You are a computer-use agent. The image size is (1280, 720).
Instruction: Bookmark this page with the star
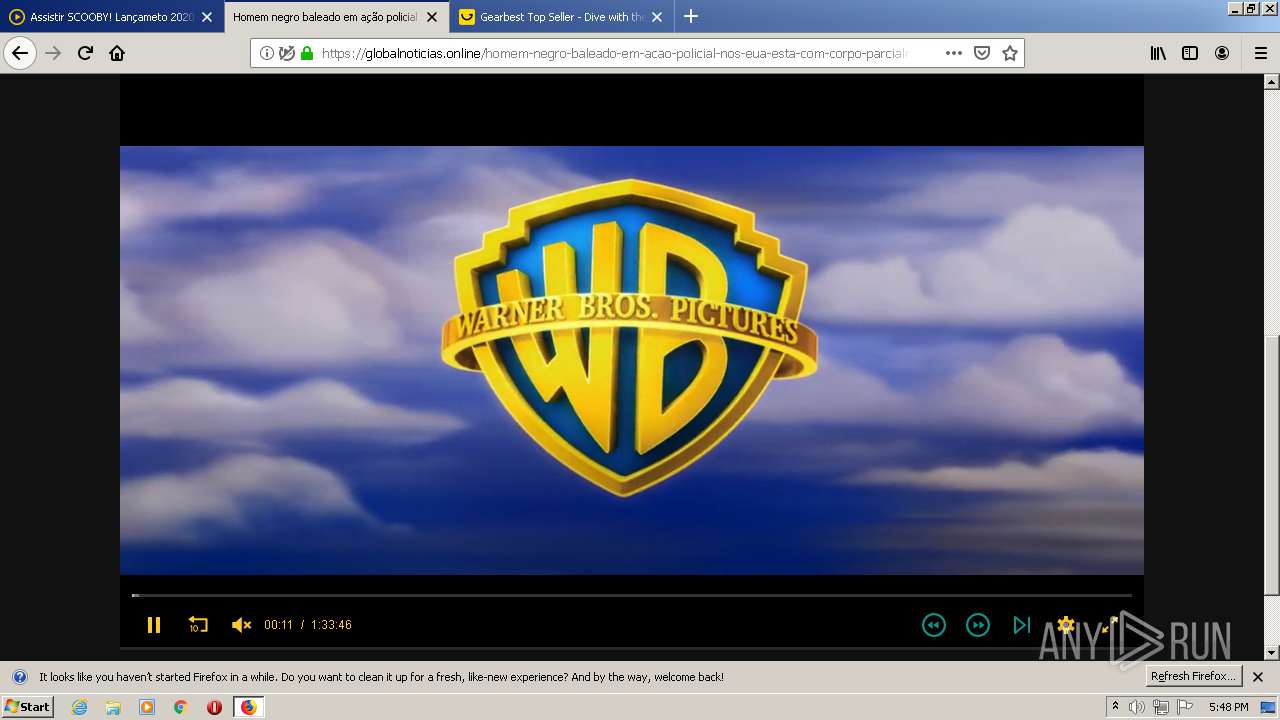1010,53
